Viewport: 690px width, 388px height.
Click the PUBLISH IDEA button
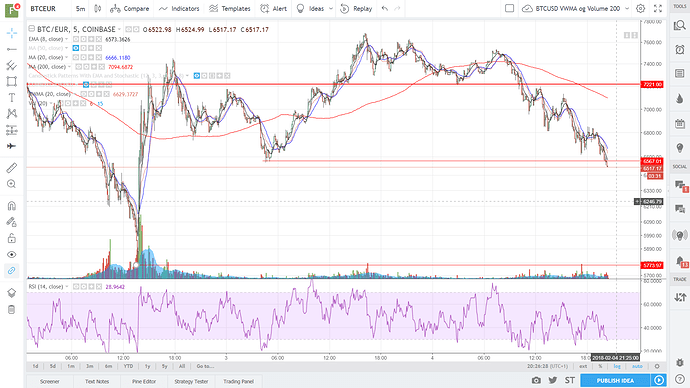(615, 380)
